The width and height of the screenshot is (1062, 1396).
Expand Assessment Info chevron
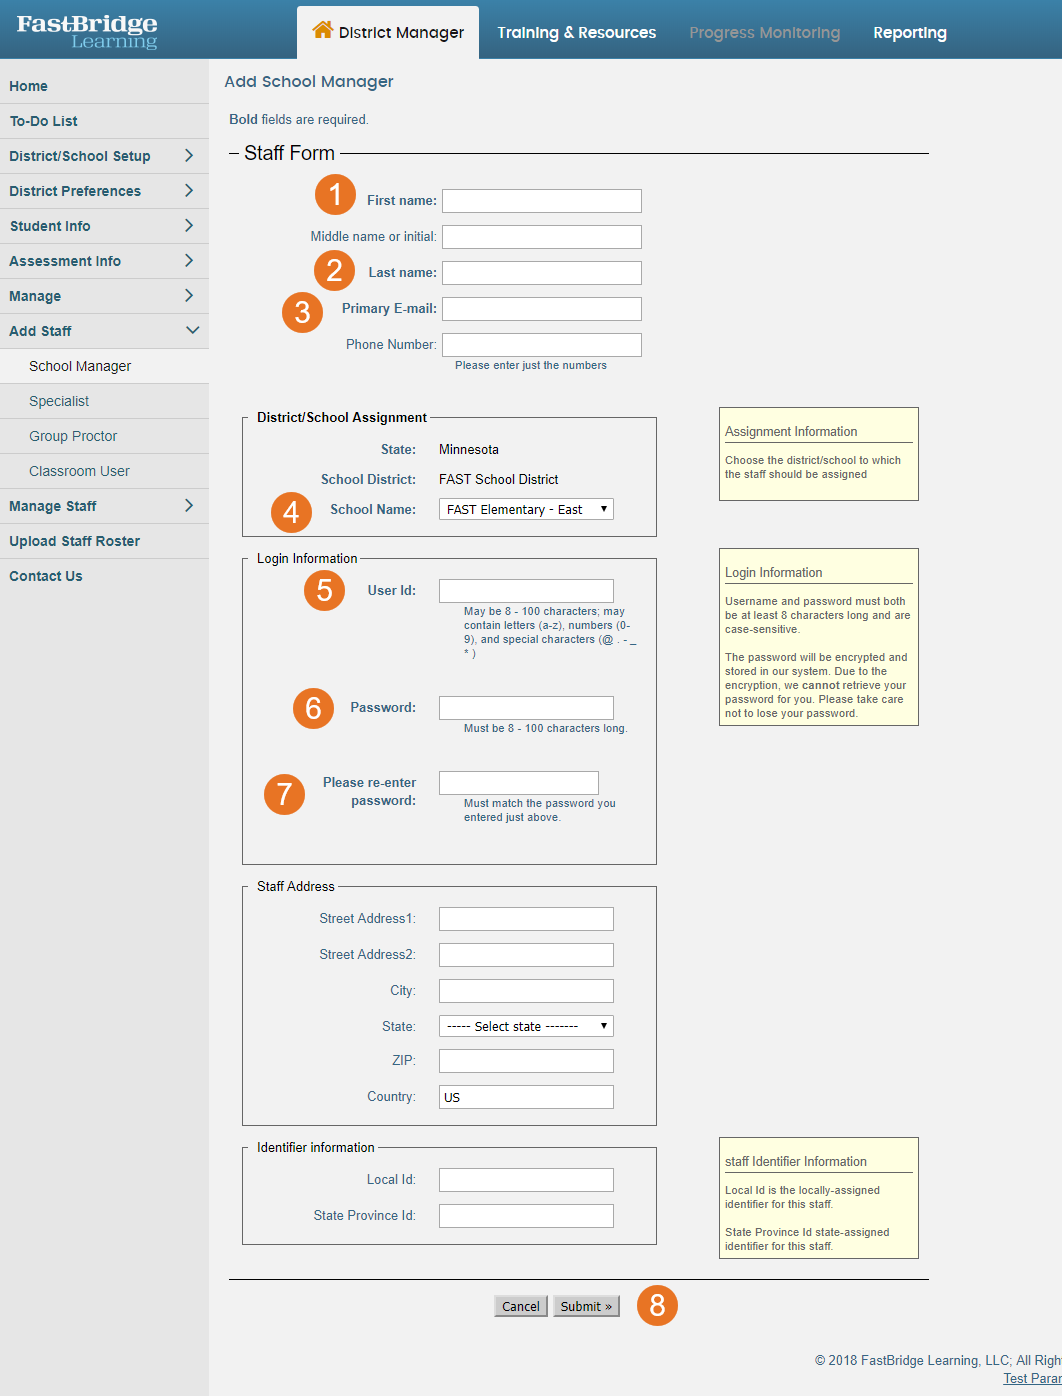coord(189,260)
